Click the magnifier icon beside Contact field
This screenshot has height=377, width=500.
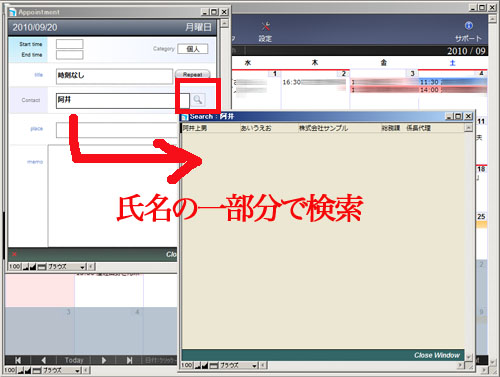pos(198,99)
